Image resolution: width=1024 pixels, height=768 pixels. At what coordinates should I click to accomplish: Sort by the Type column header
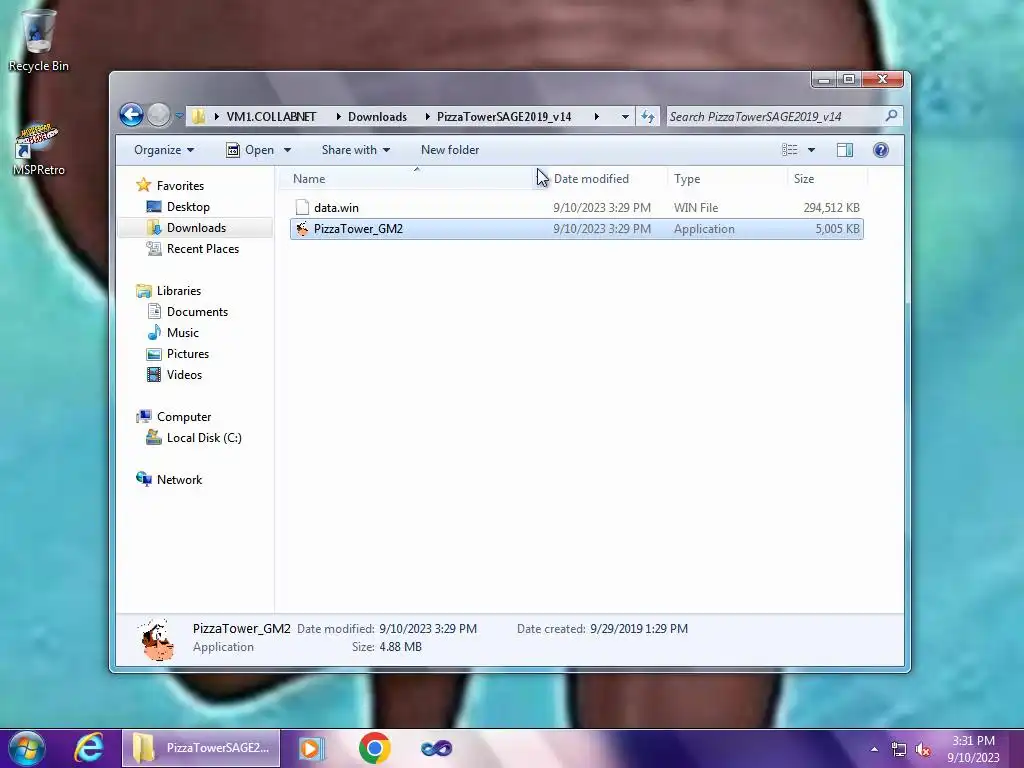(x=726, y=178)
